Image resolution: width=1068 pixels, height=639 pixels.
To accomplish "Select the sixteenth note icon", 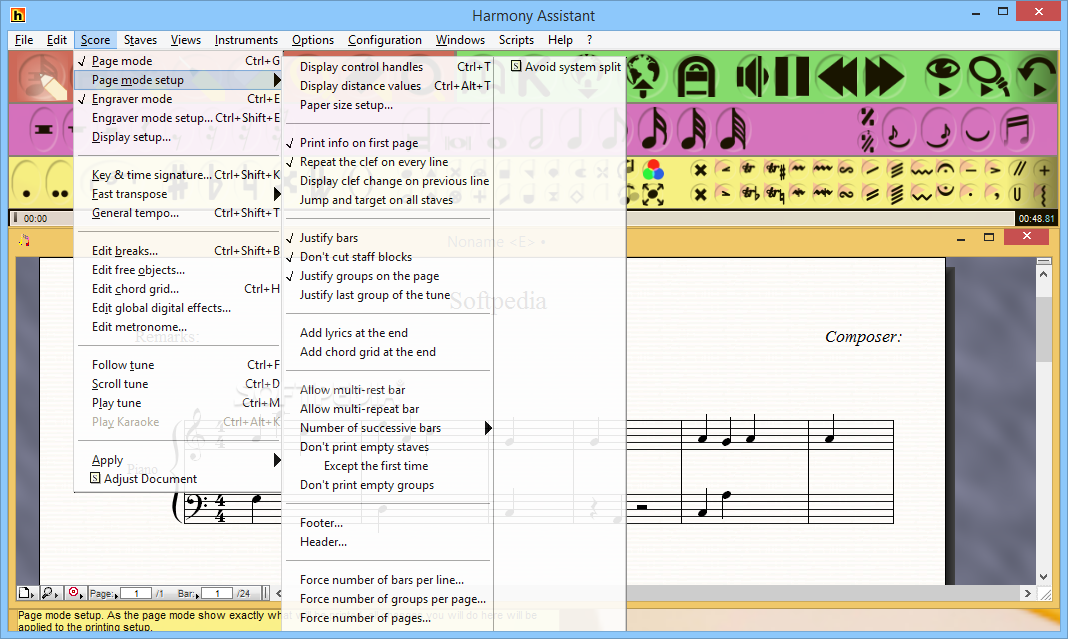I will [x=655, y=128].
